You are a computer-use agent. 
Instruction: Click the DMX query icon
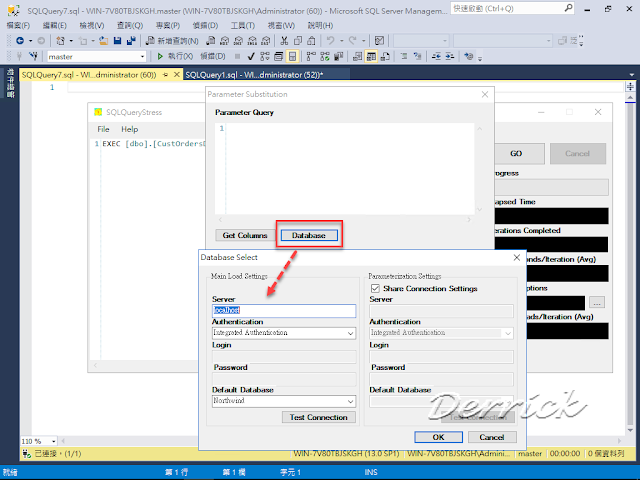238,40
